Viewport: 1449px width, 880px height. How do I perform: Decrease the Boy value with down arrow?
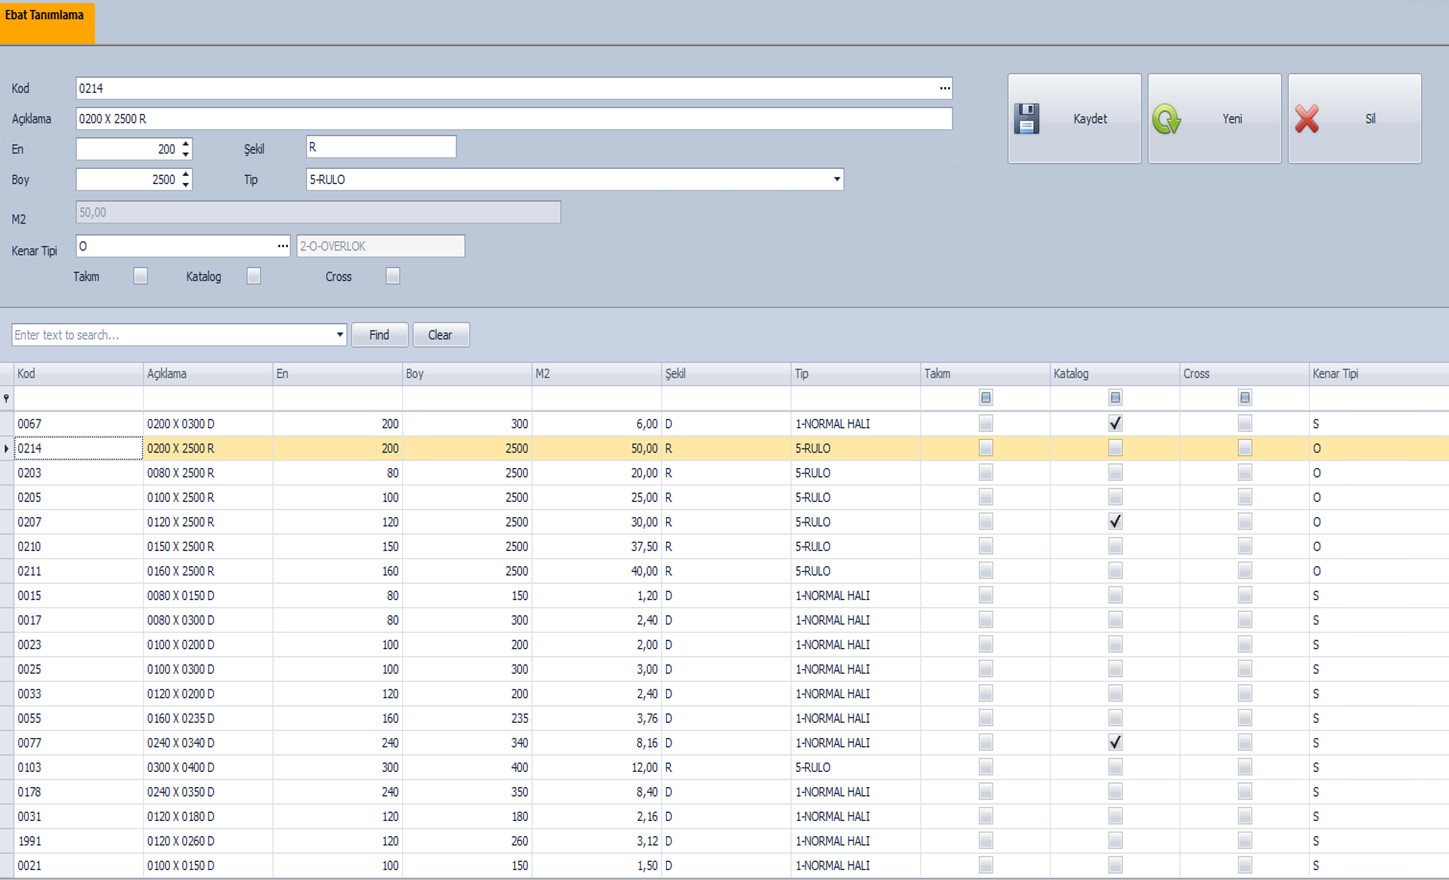click(186, 185)
